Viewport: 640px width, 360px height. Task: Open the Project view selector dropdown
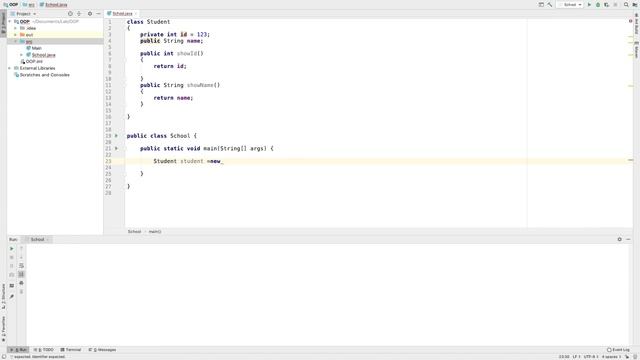tap(24, 13)
